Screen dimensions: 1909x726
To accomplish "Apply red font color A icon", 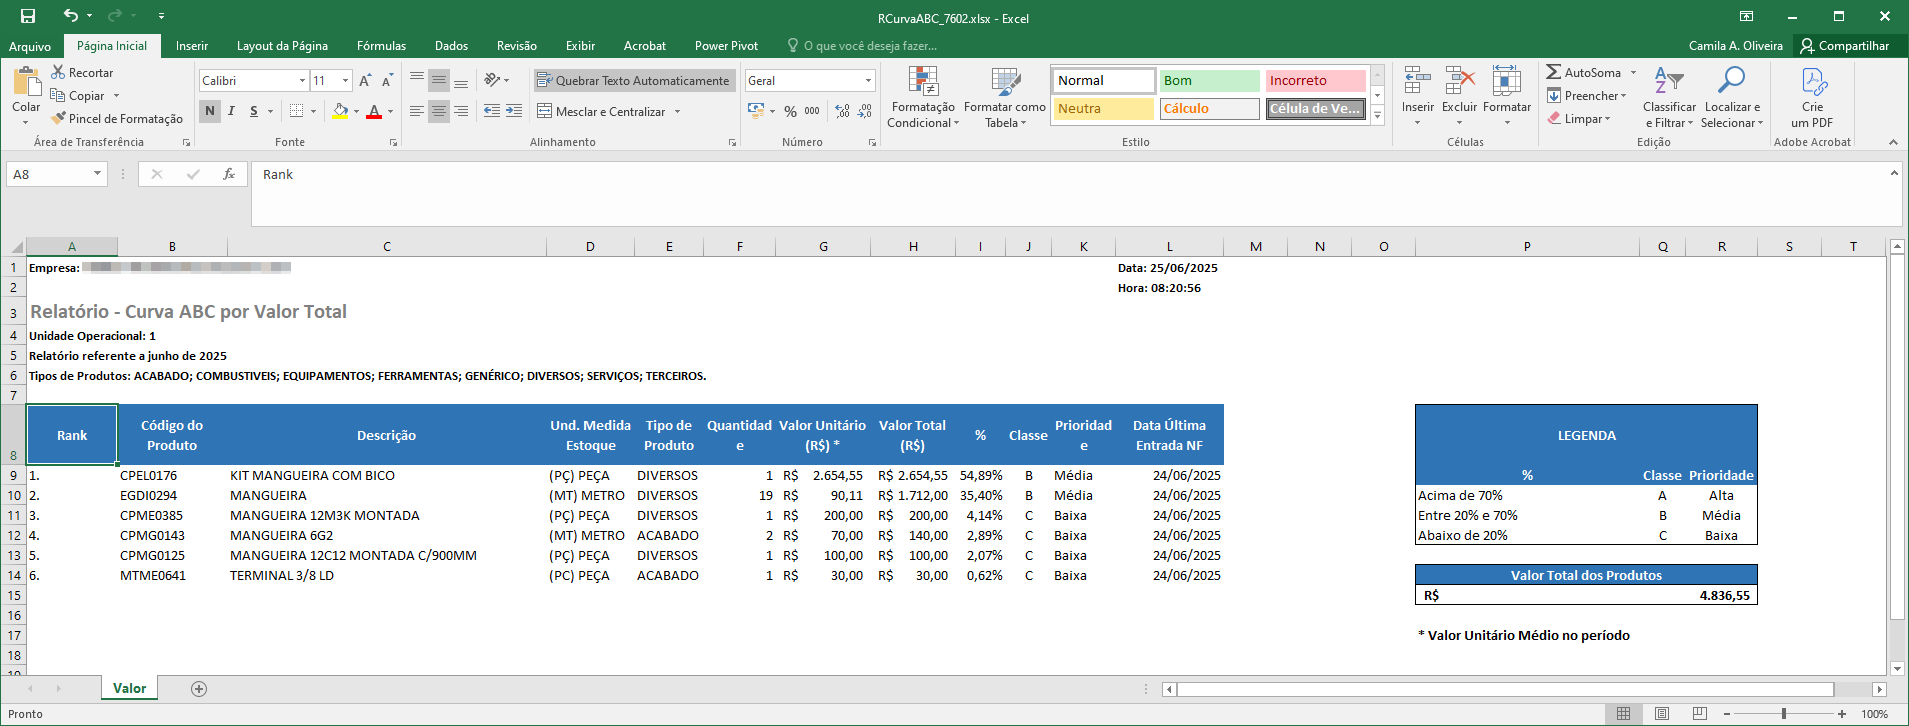I will coord(374,111).
